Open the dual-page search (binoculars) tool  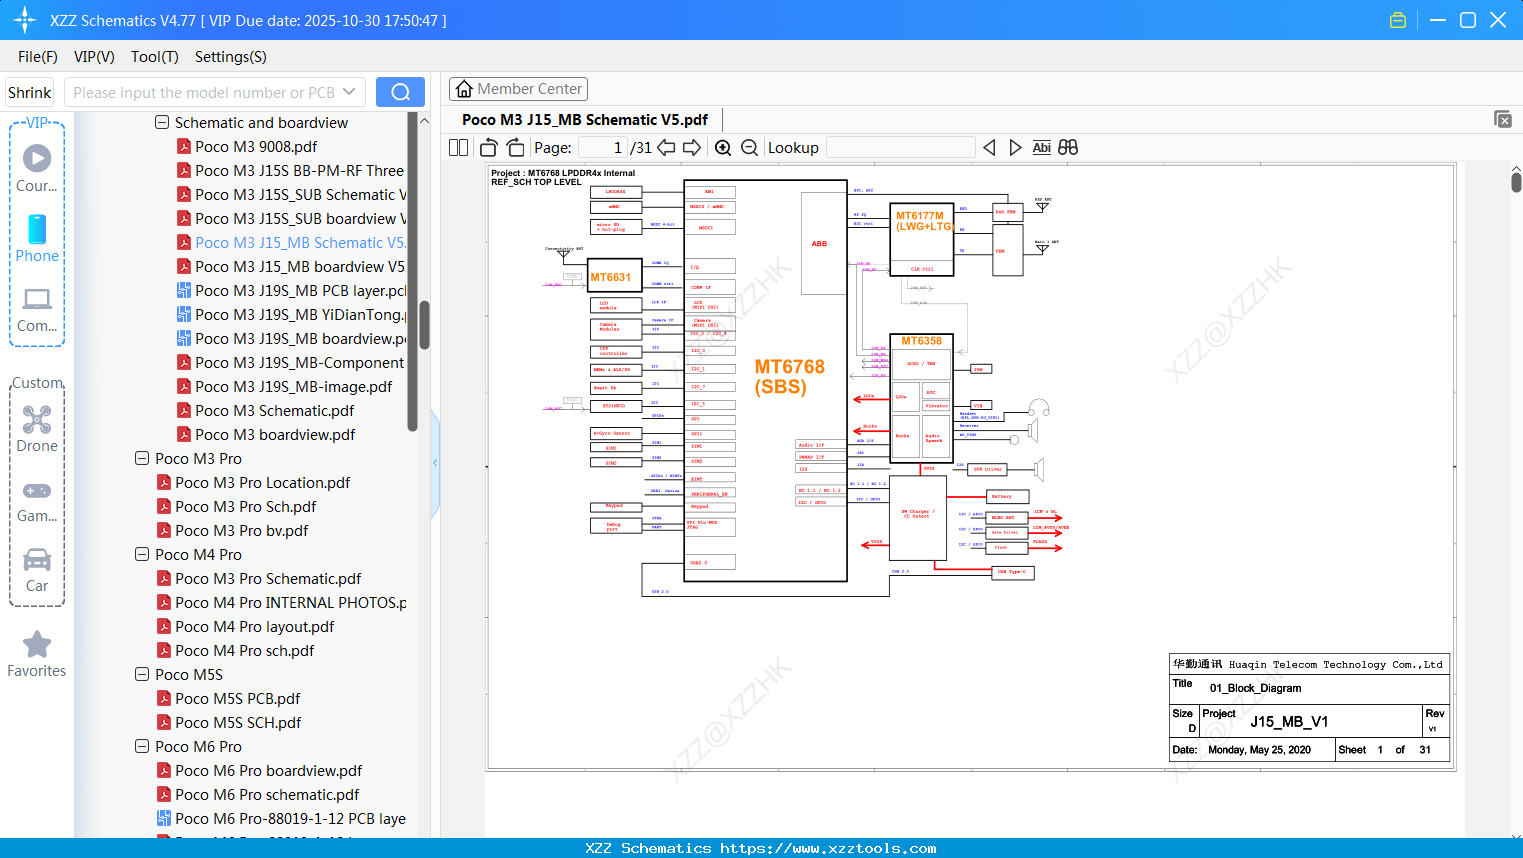tap(1067, 147)
